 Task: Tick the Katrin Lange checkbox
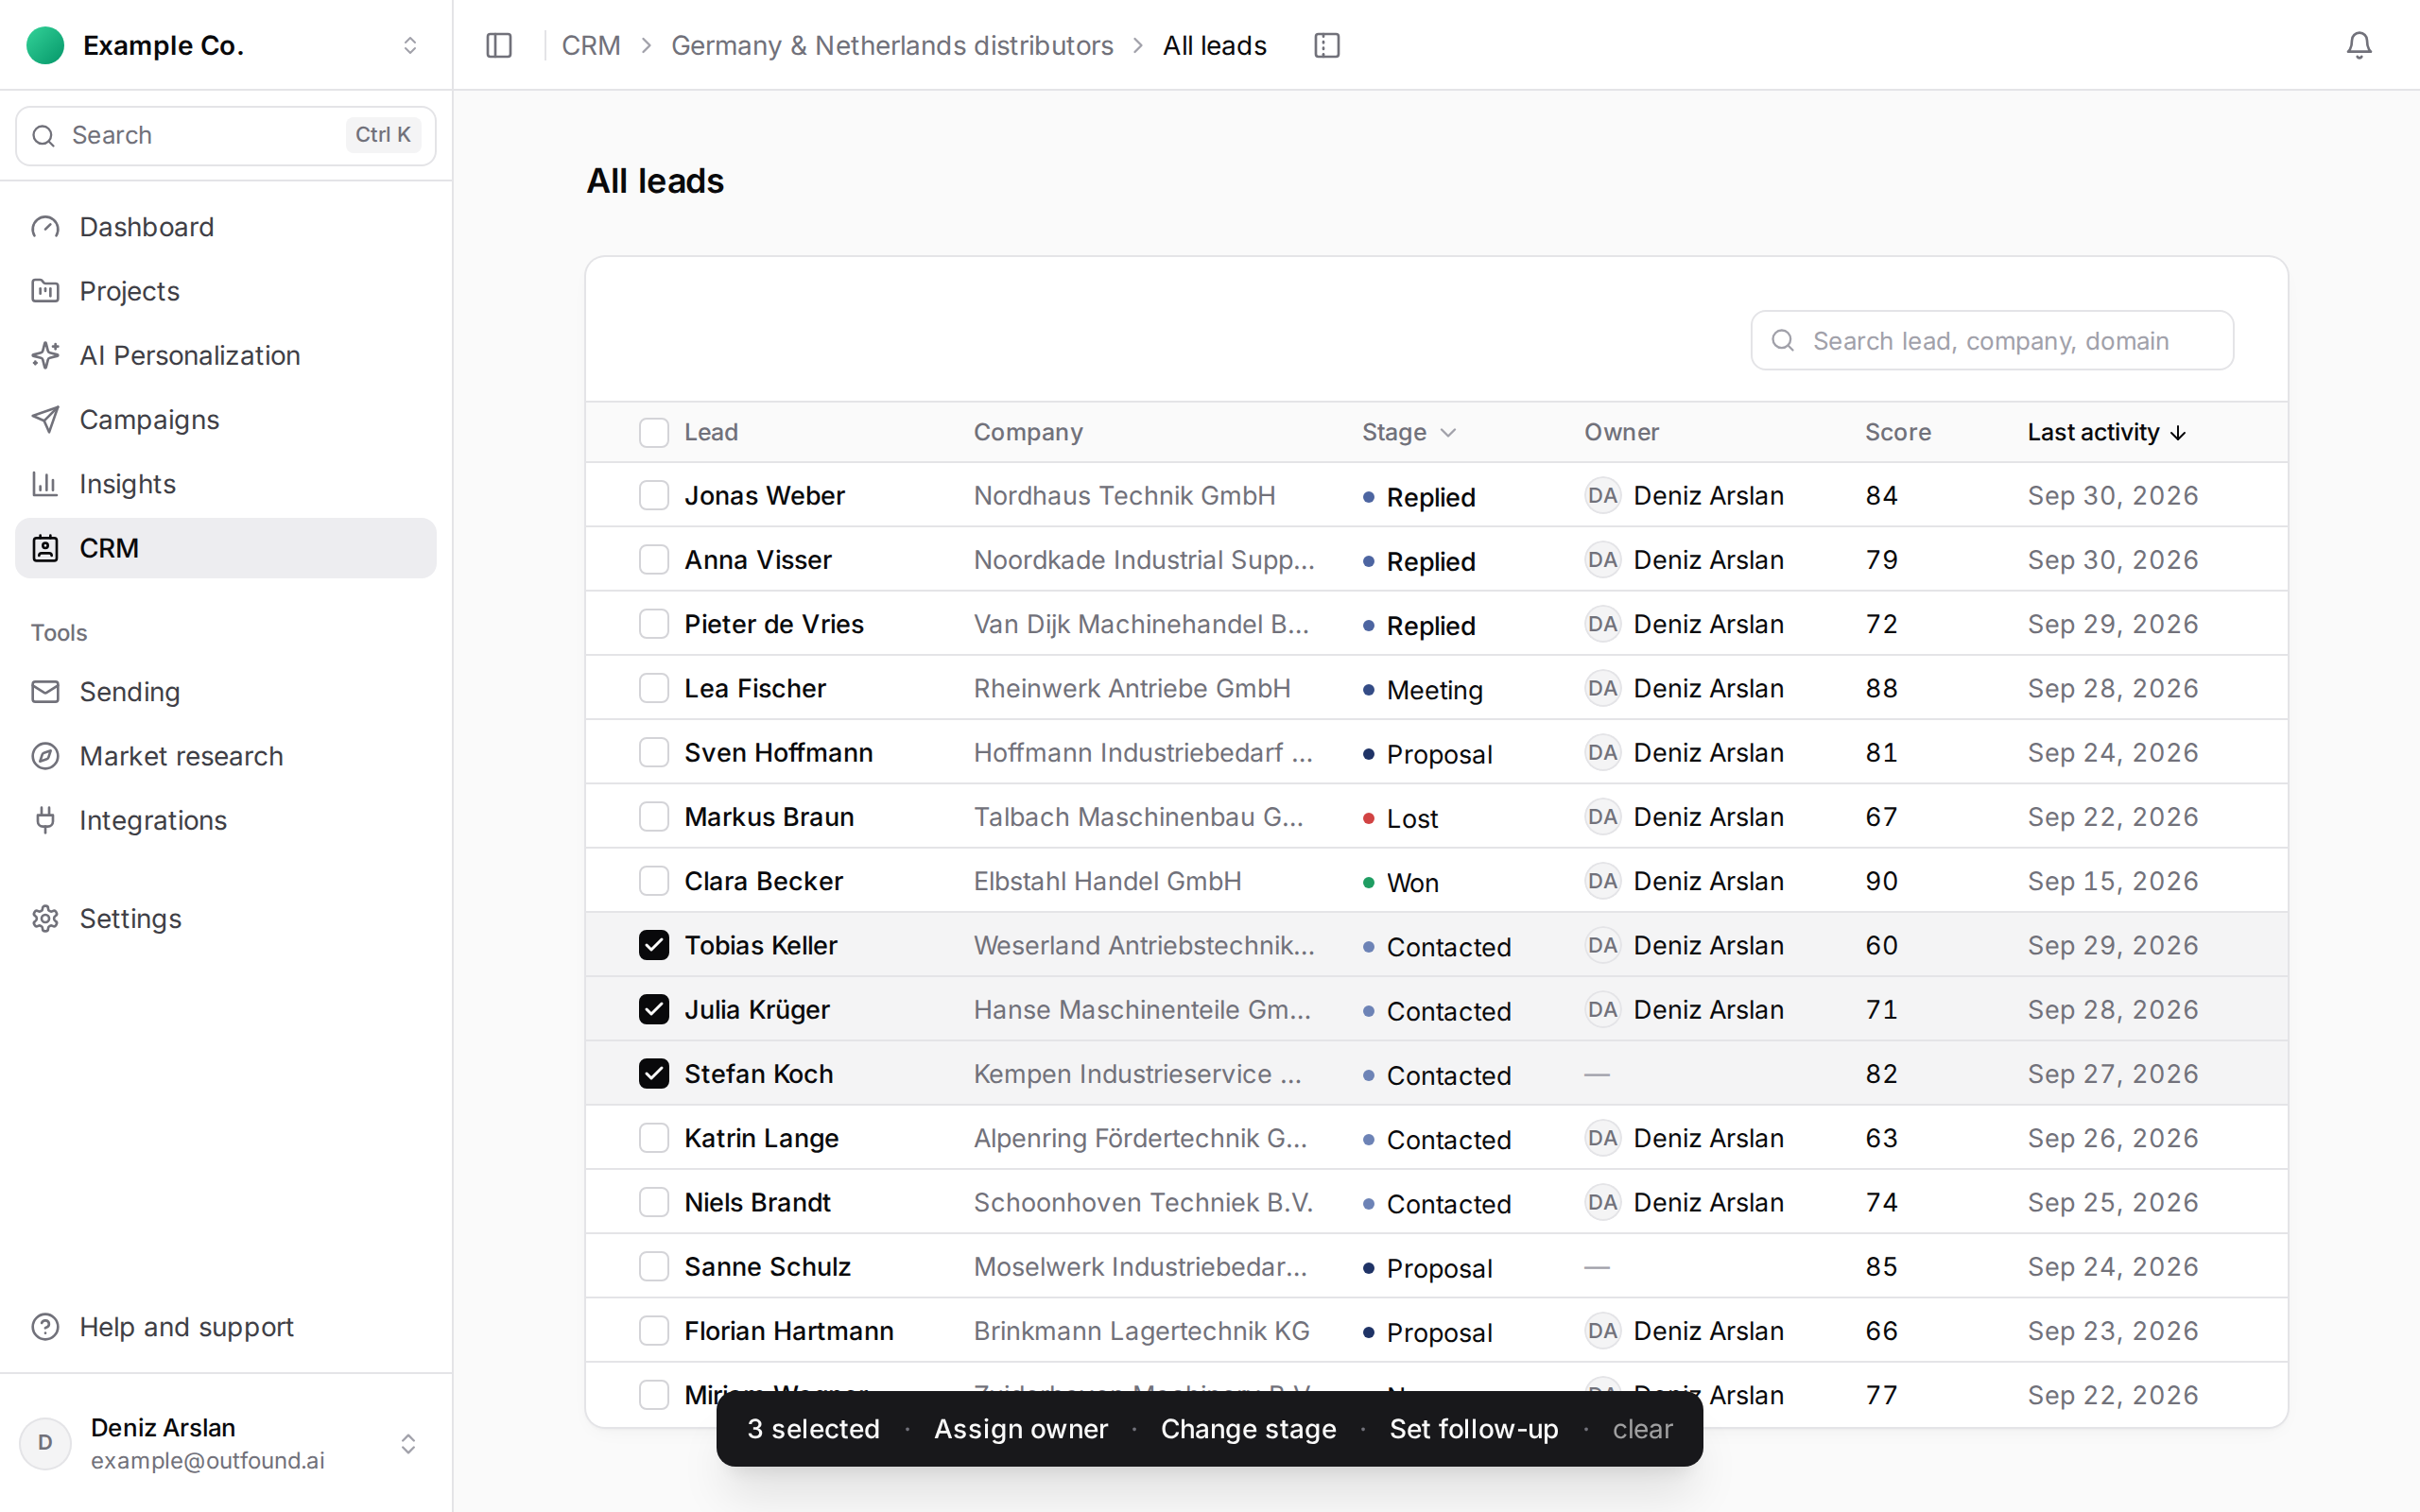[653, 1138]
